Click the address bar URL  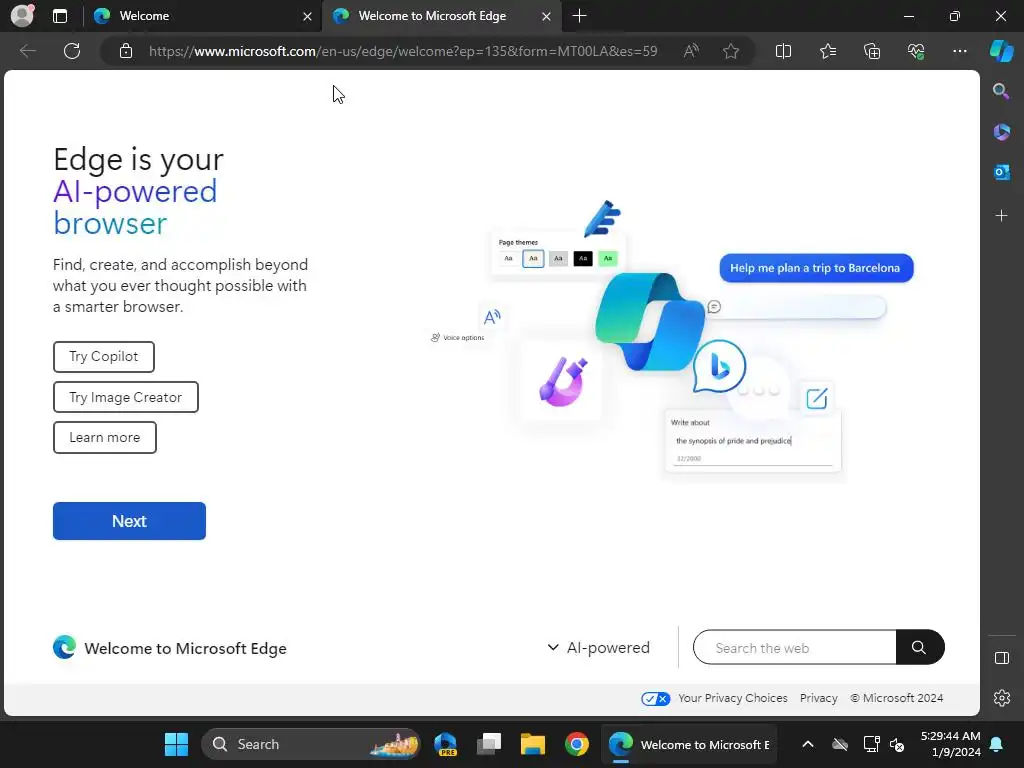coord(403,51)
